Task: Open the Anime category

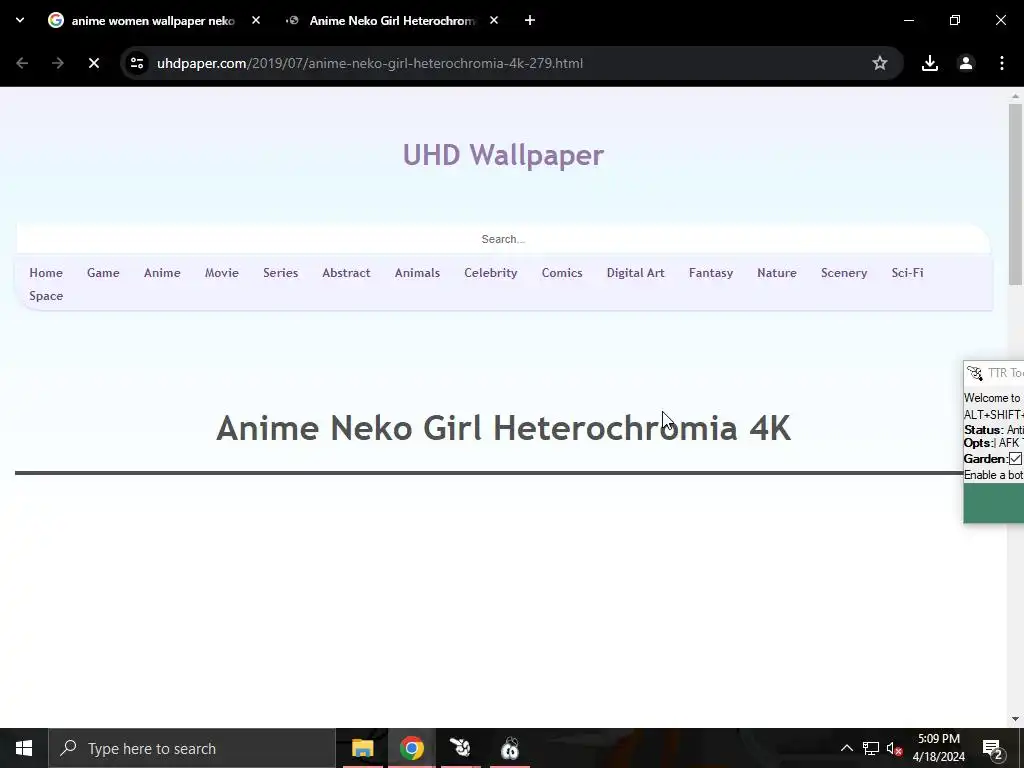Action: pos(162,273)
